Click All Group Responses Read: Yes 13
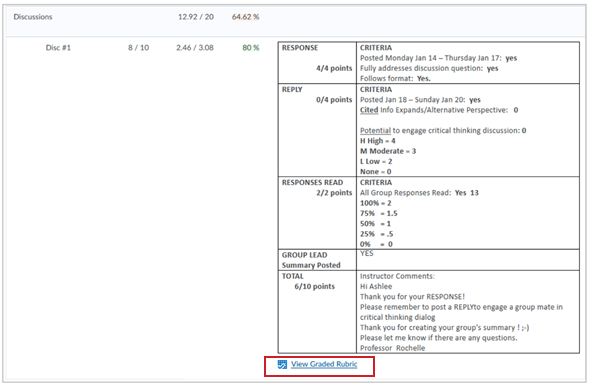The width and height of the screenshot is (590, 385). click(x=419, y=193)
